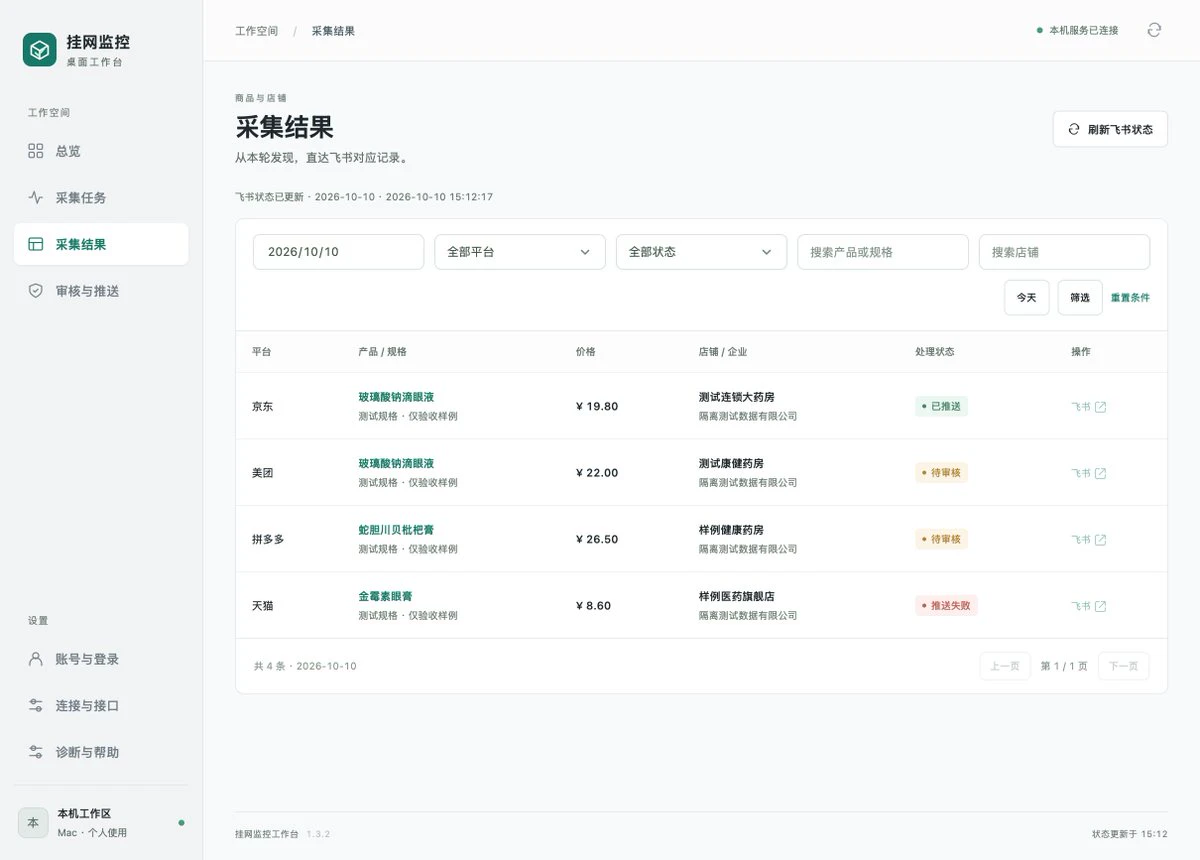Open the 全部平台 platform dropdown
Viewport: 1200px width, 860px height.
click(520, 252)
